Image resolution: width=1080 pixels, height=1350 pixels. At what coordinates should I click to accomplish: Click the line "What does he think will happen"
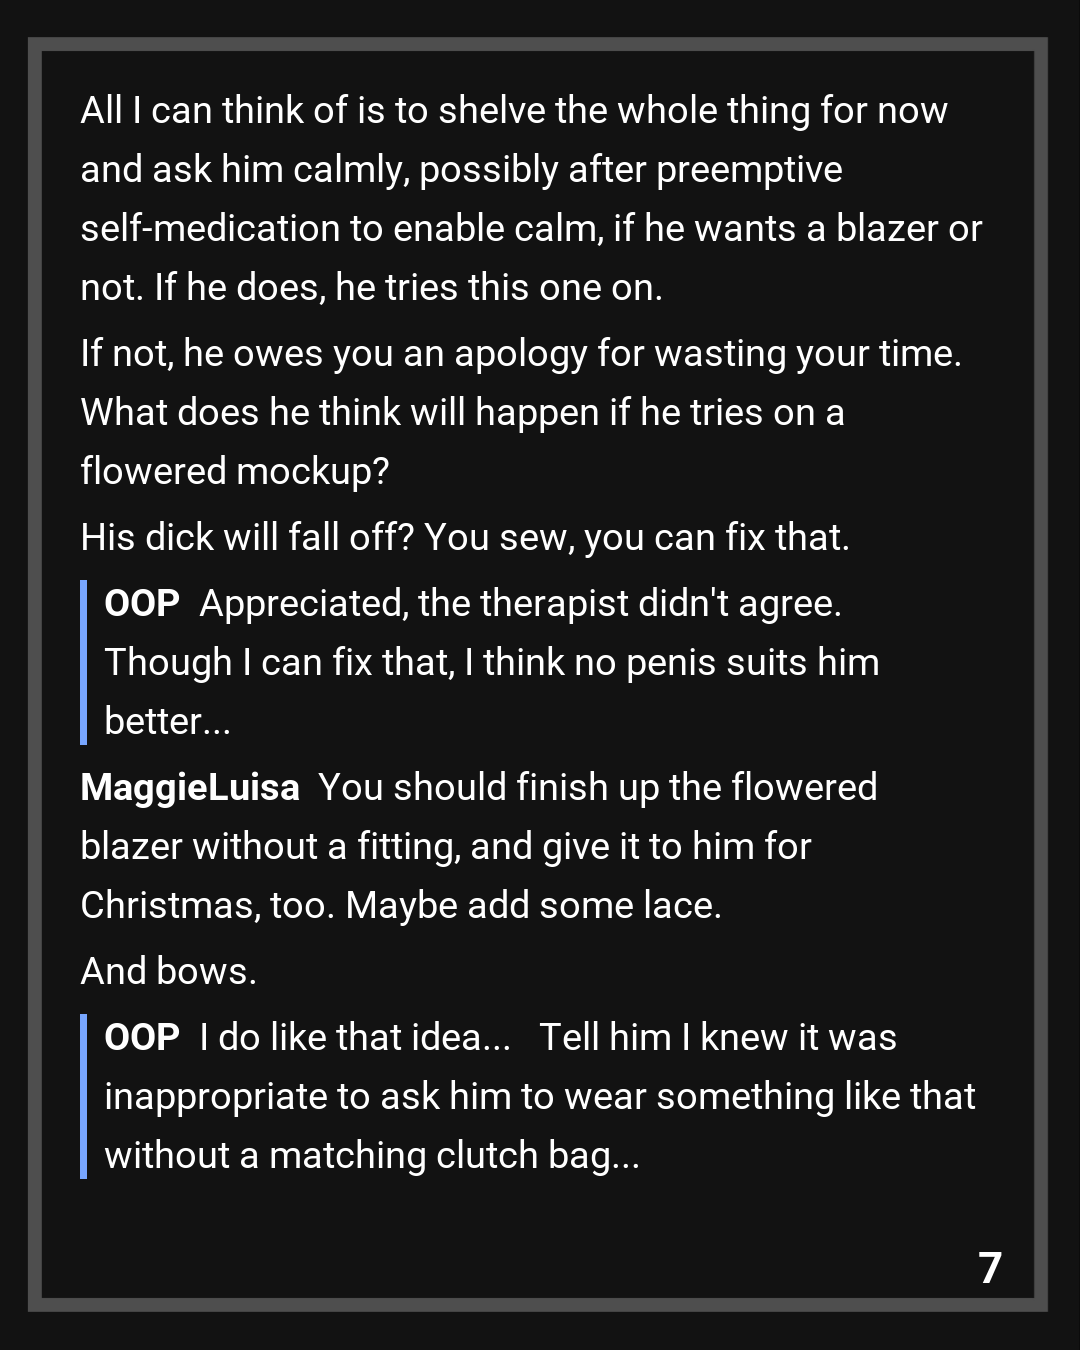462,412
